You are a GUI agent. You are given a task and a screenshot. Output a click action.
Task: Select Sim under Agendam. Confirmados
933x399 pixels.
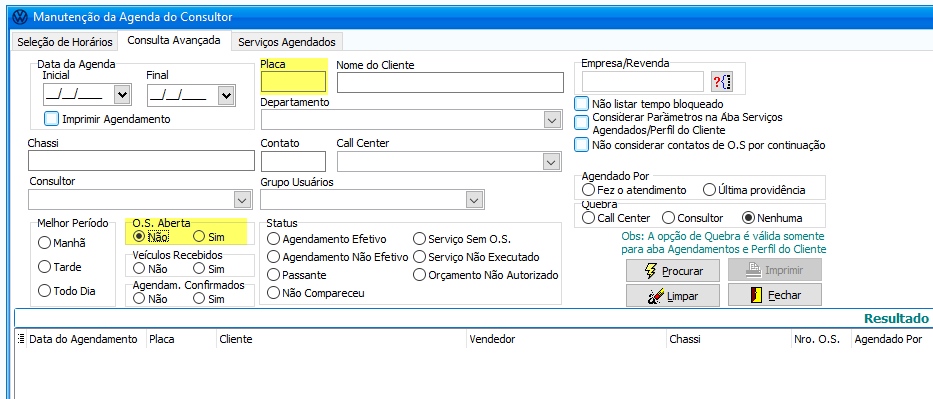(200, 299)
